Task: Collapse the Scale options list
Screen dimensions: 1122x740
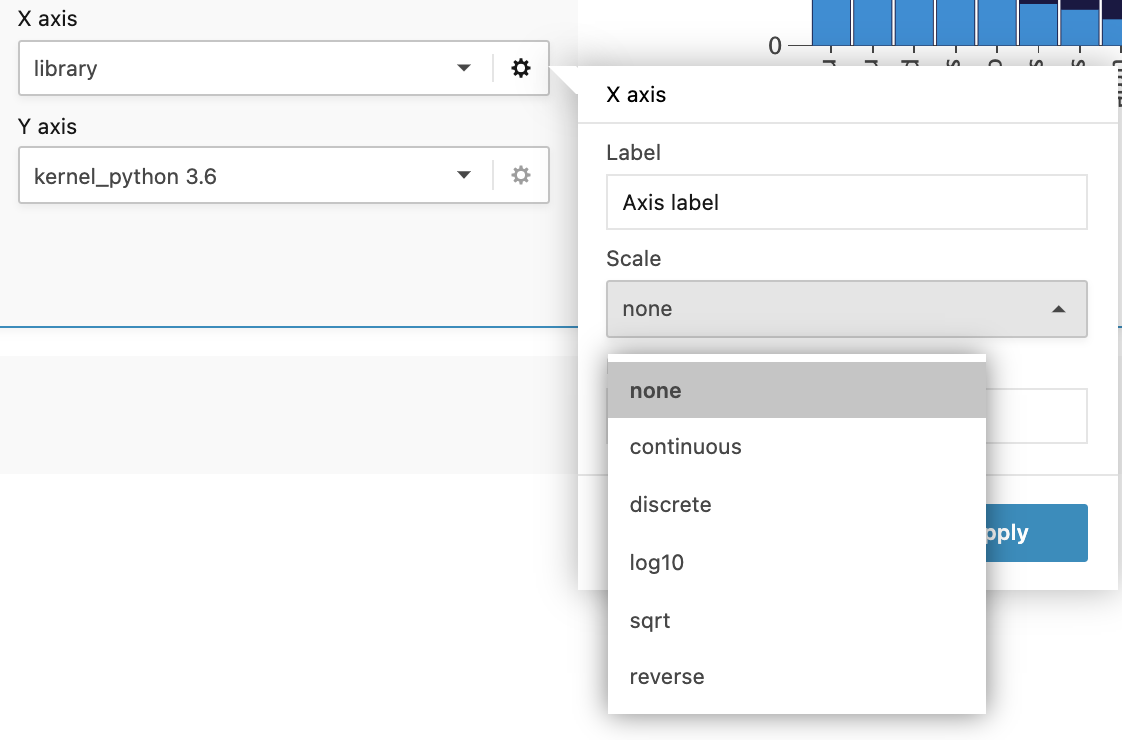Action: pos(1058,308)
